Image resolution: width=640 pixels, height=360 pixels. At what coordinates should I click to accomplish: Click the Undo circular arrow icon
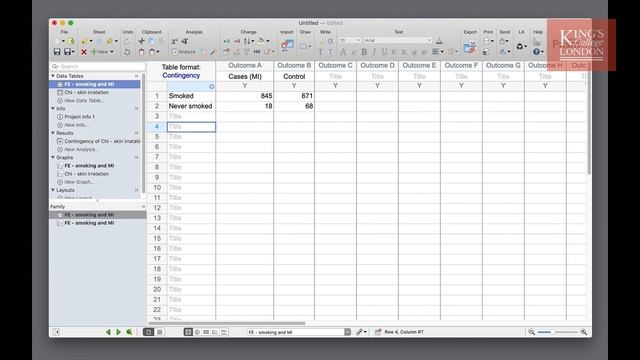[x=127, y=52]
